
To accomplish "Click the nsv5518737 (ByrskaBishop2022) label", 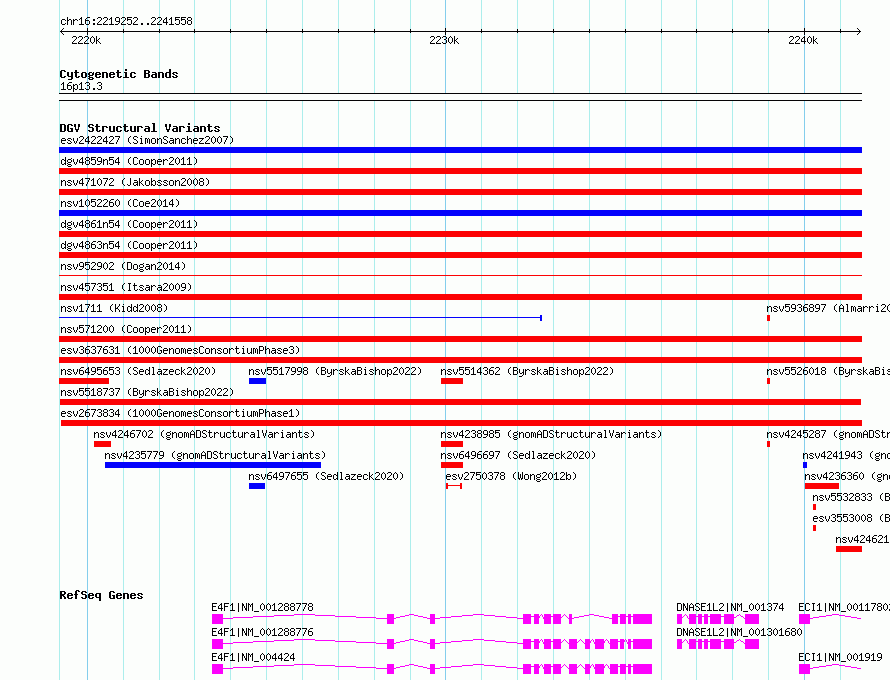I will pyautogui.click(x=147, y=392).
